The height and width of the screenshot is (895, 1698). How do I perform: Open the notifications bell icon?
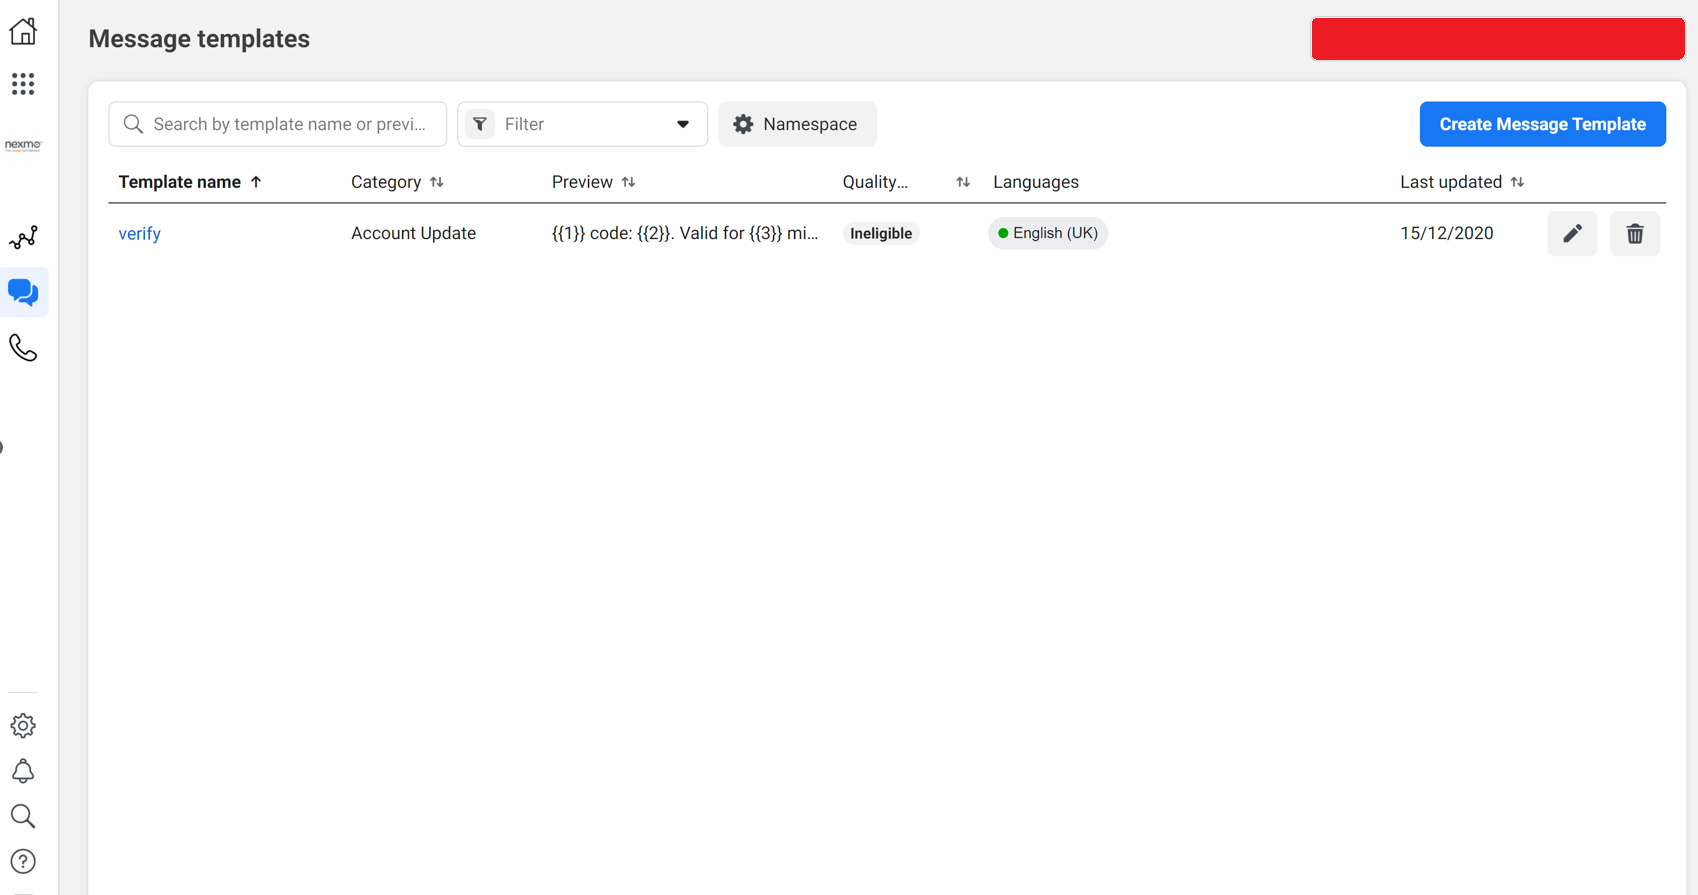[23, 771]
